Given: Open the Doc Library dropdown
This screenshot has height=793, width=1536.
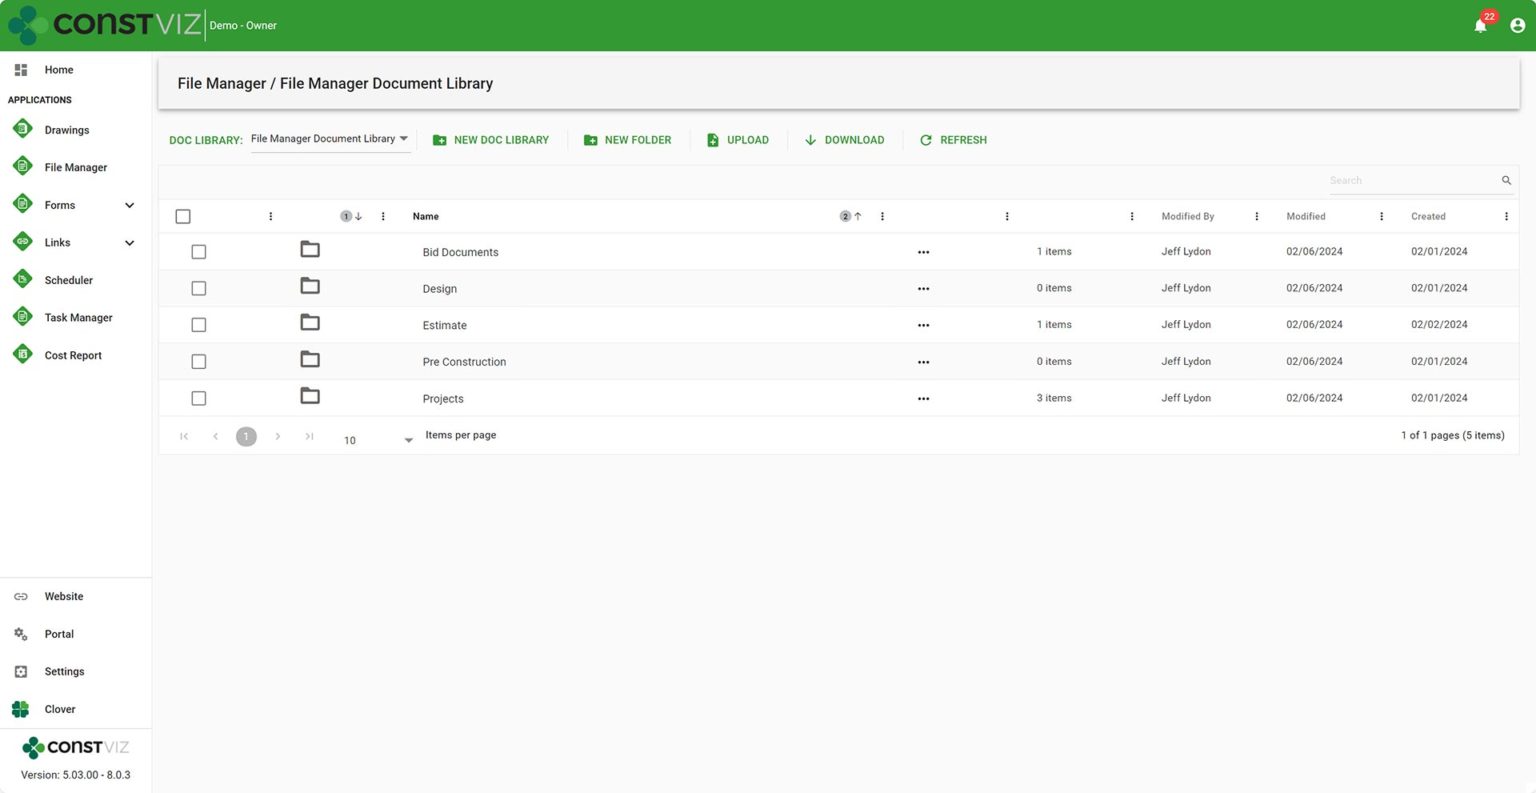Looking at the screenshot, I should 330,139.
